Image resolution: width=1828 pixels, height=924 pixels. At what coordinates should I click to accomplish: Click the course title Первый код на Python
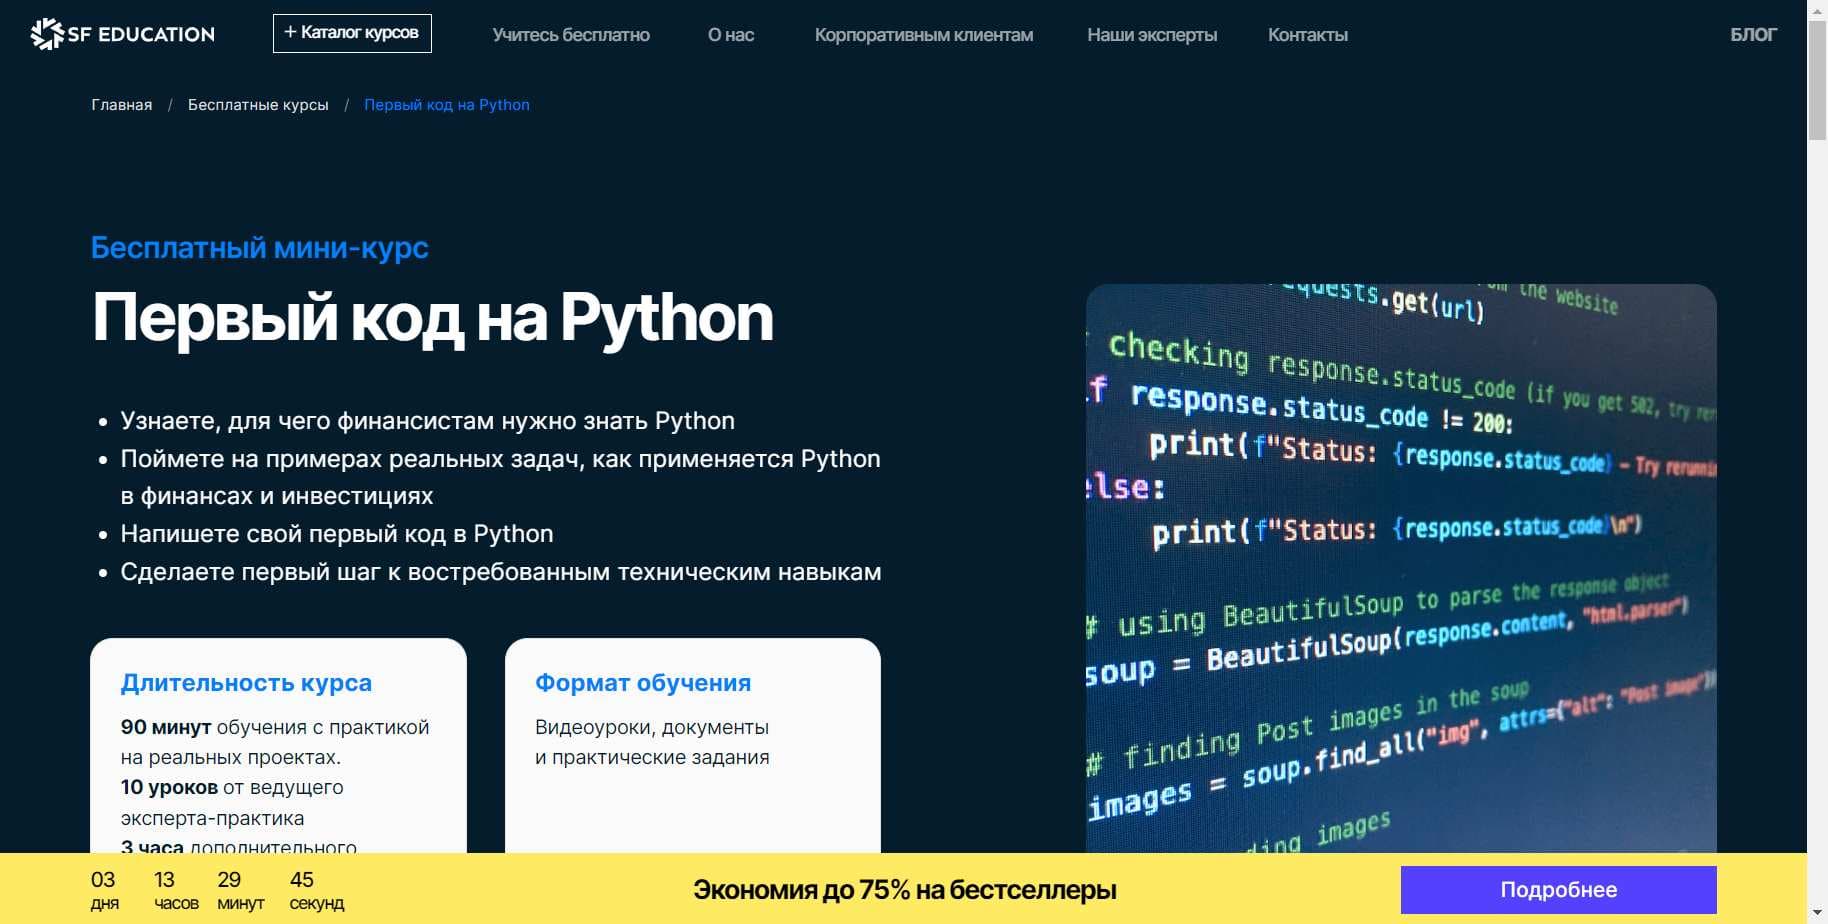[x=431, y=318]
